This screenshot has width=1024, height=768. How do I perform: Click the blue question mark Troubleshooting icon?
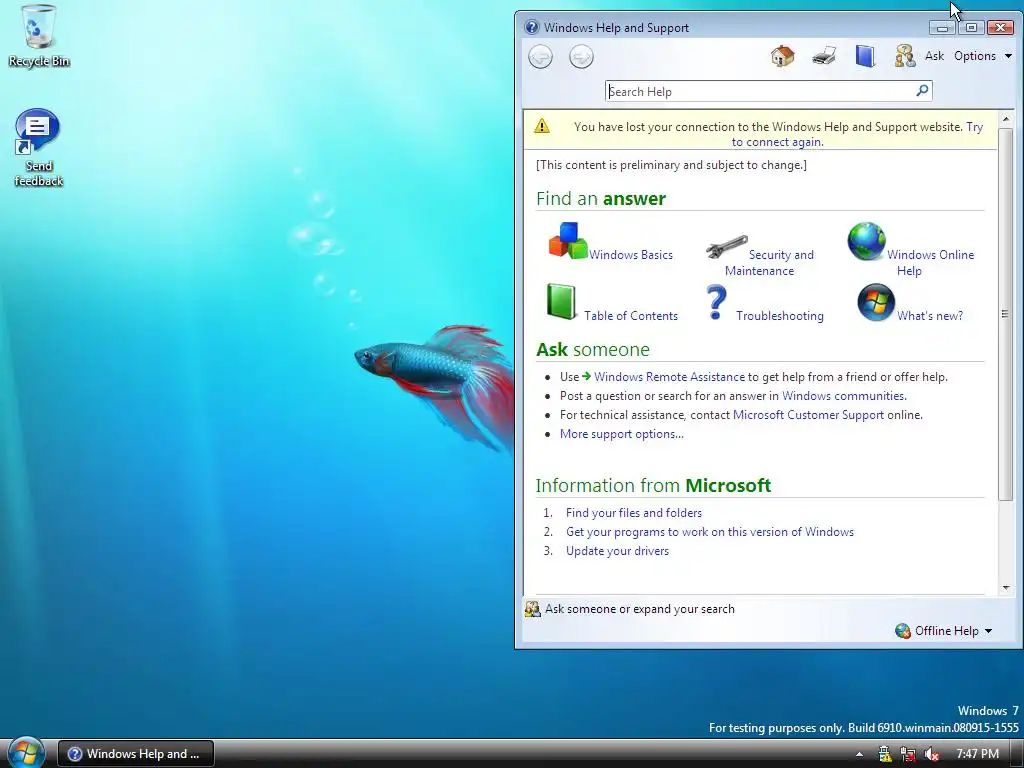click(716, 302)
